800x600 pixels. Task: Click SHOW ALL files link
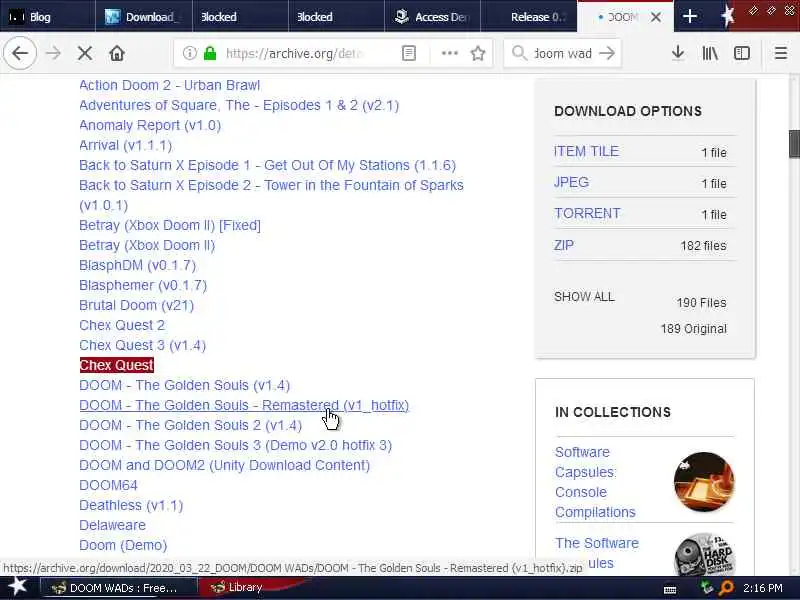584,297
